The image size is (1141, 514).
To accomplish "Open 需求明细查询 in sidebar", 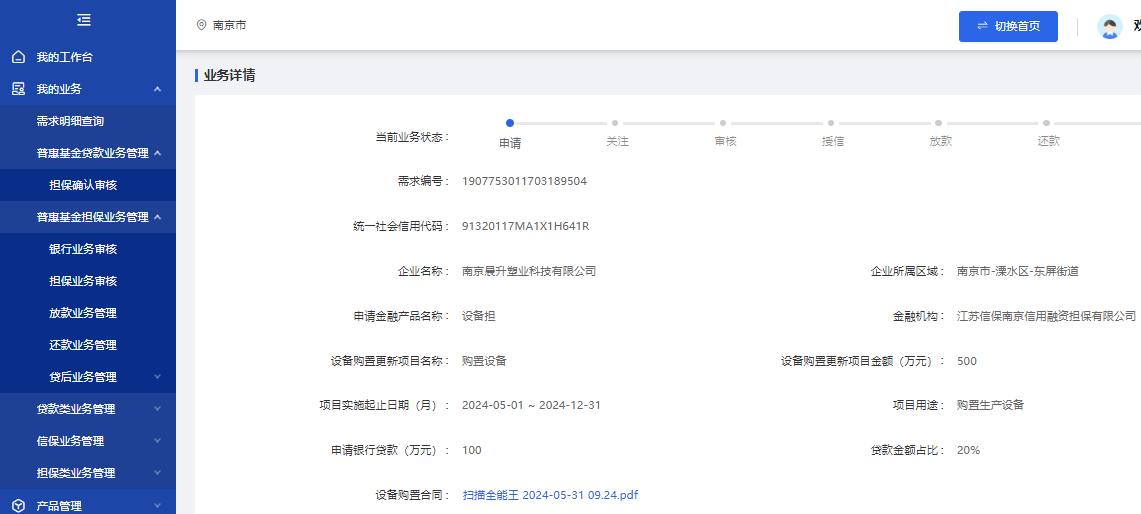I will 70,121.
